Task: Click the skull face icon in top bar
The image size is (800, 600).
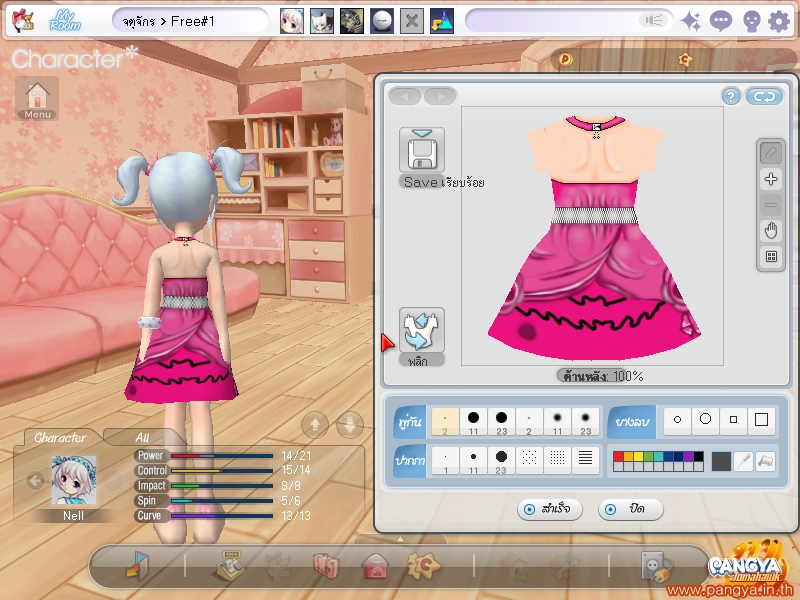Action: 751,22
